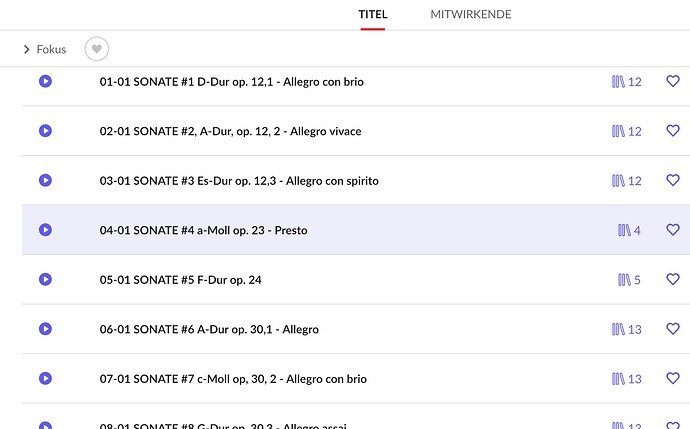690x429 pixels.
Task: View 5 versions of Sonate #5 F-Dur
Action: click(x=629, y=280)
